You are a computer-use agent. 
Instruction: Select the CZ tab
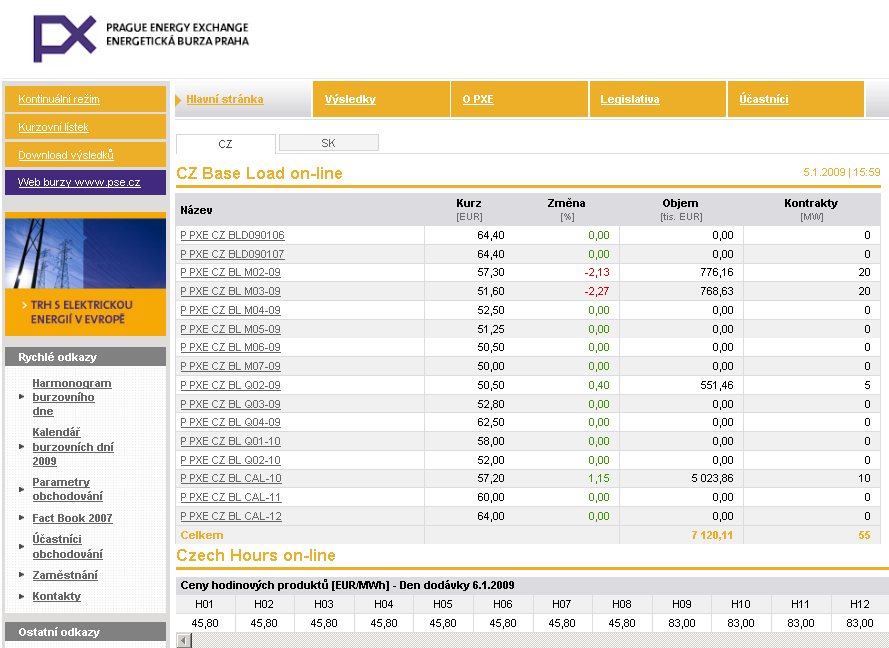(x=226, y=144)
